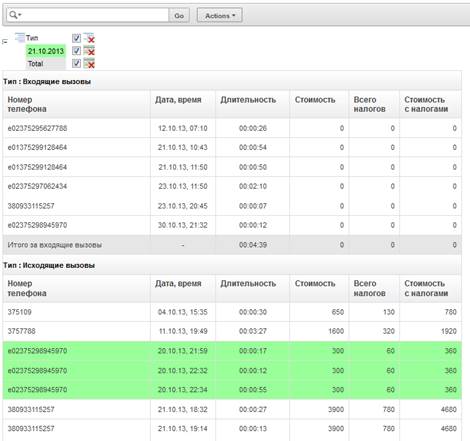Click the date cell 21.10.13, 11:50
This screenshot has width=470, height=441.
click(183, 167)
